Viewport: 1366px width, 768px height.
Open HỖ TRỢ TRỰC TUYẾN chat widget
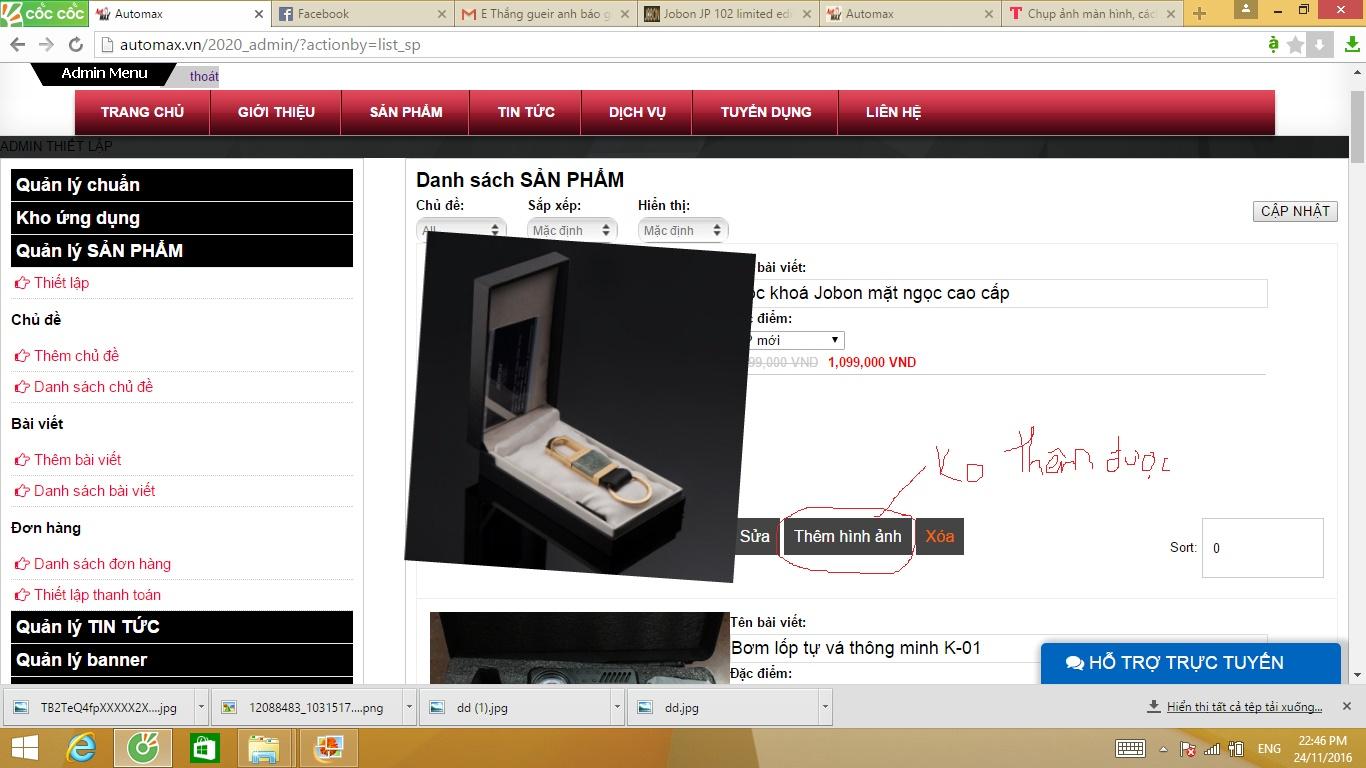coord(1190,663)
